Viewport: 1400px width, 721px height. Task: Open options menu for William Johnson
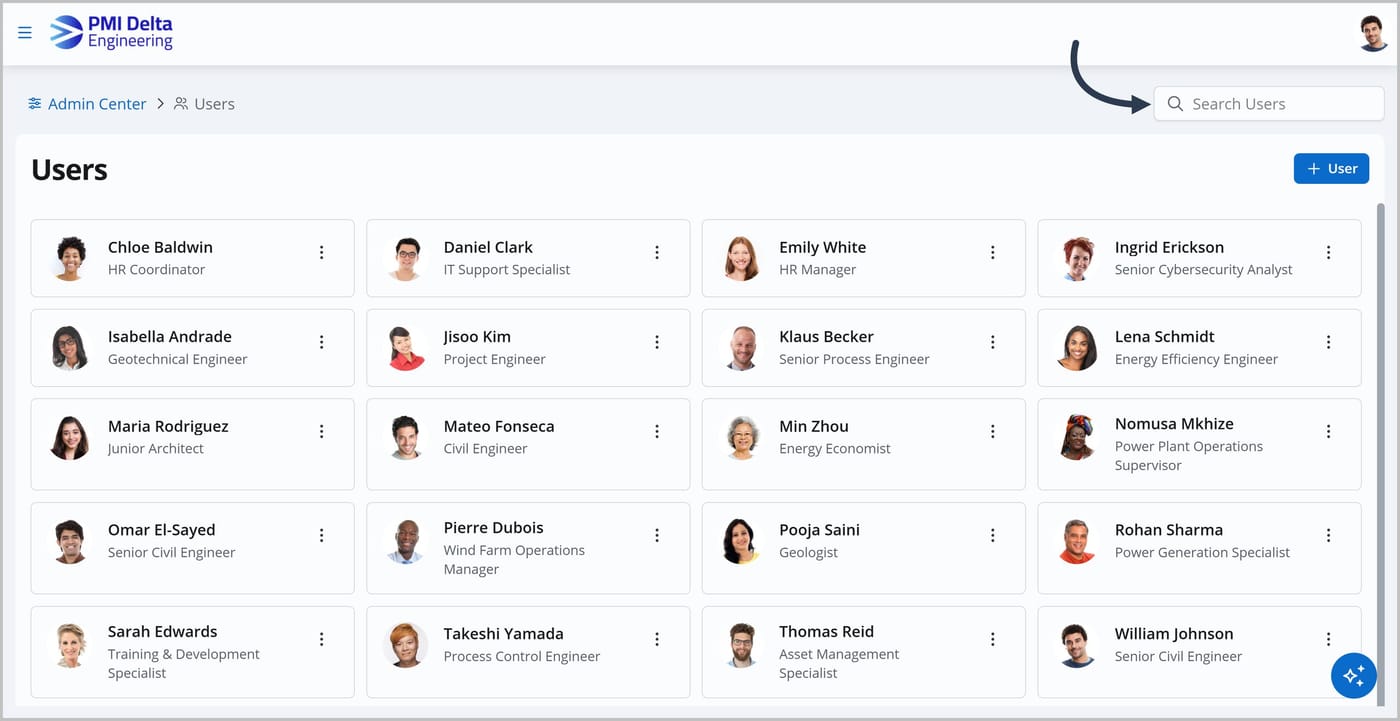(x=1329, y=639)
